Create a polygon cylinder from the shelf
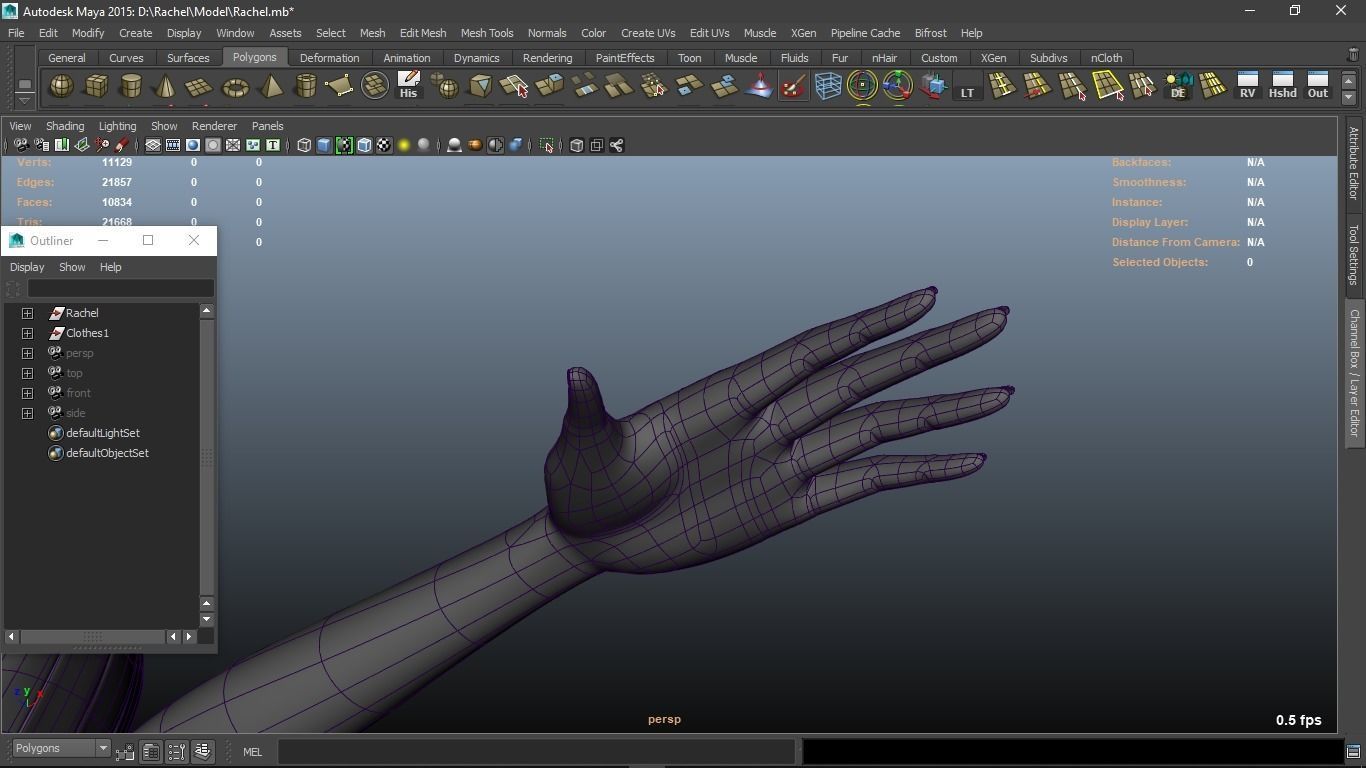 (131, 86)
